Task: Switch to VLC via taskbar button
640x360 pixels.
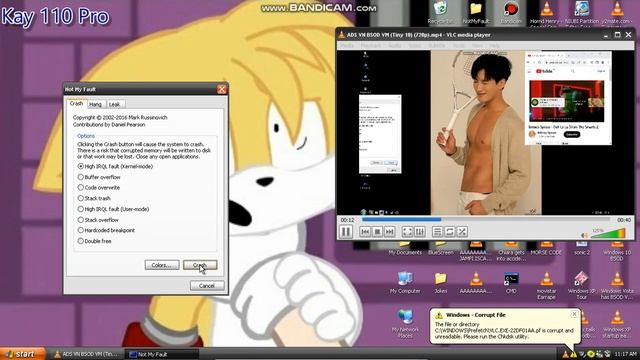Action: tap(86, 354)
